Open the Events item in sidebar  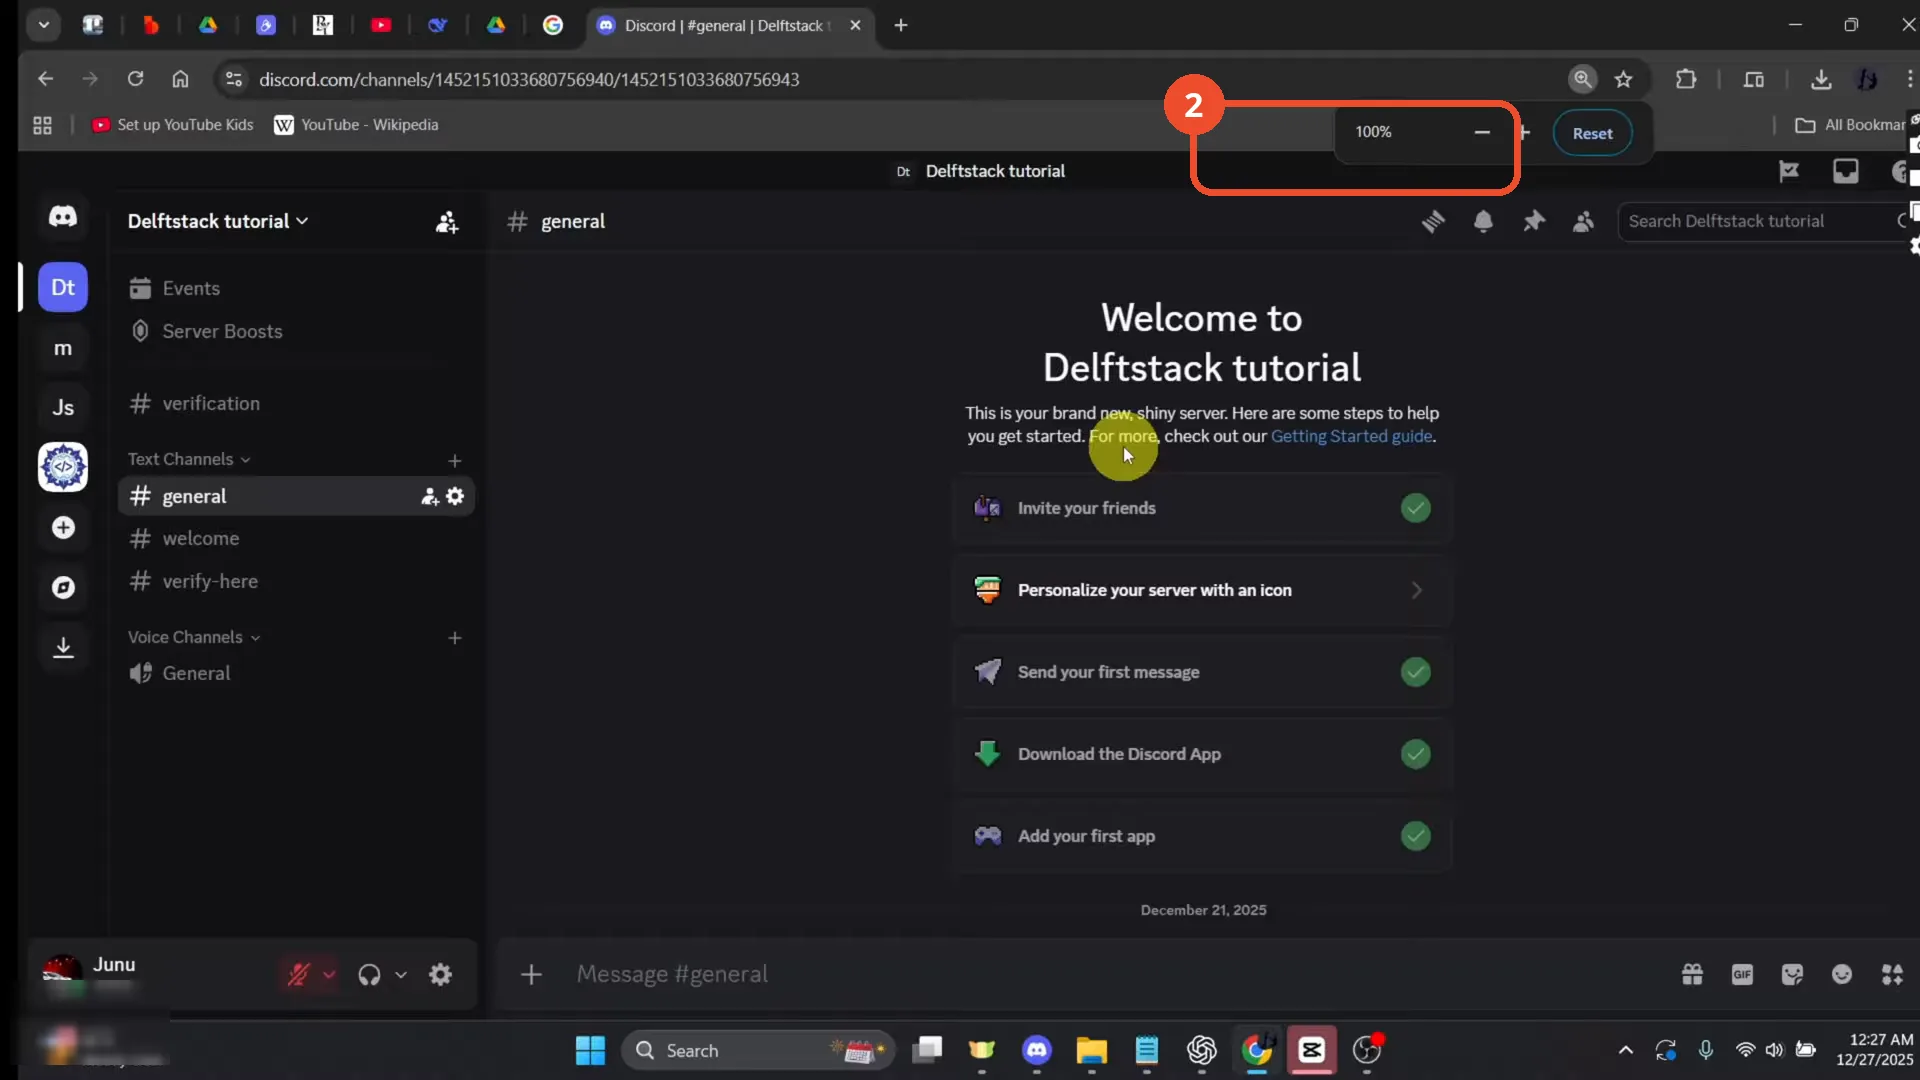click(x=295, y=288)
